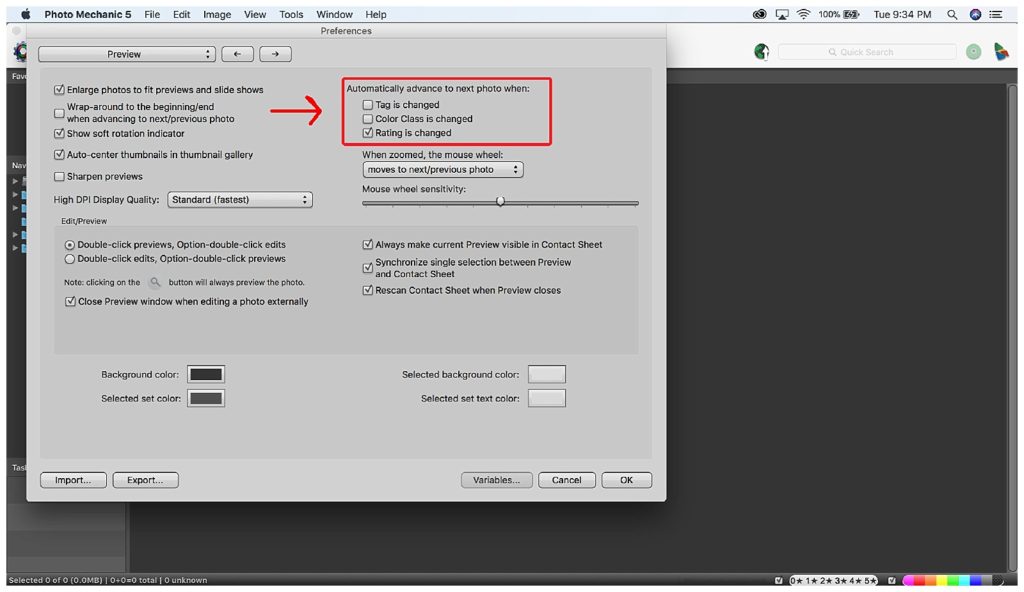Open the Apple menu
The width and height of the screenshot is (1024, 592).
point(25,14)
